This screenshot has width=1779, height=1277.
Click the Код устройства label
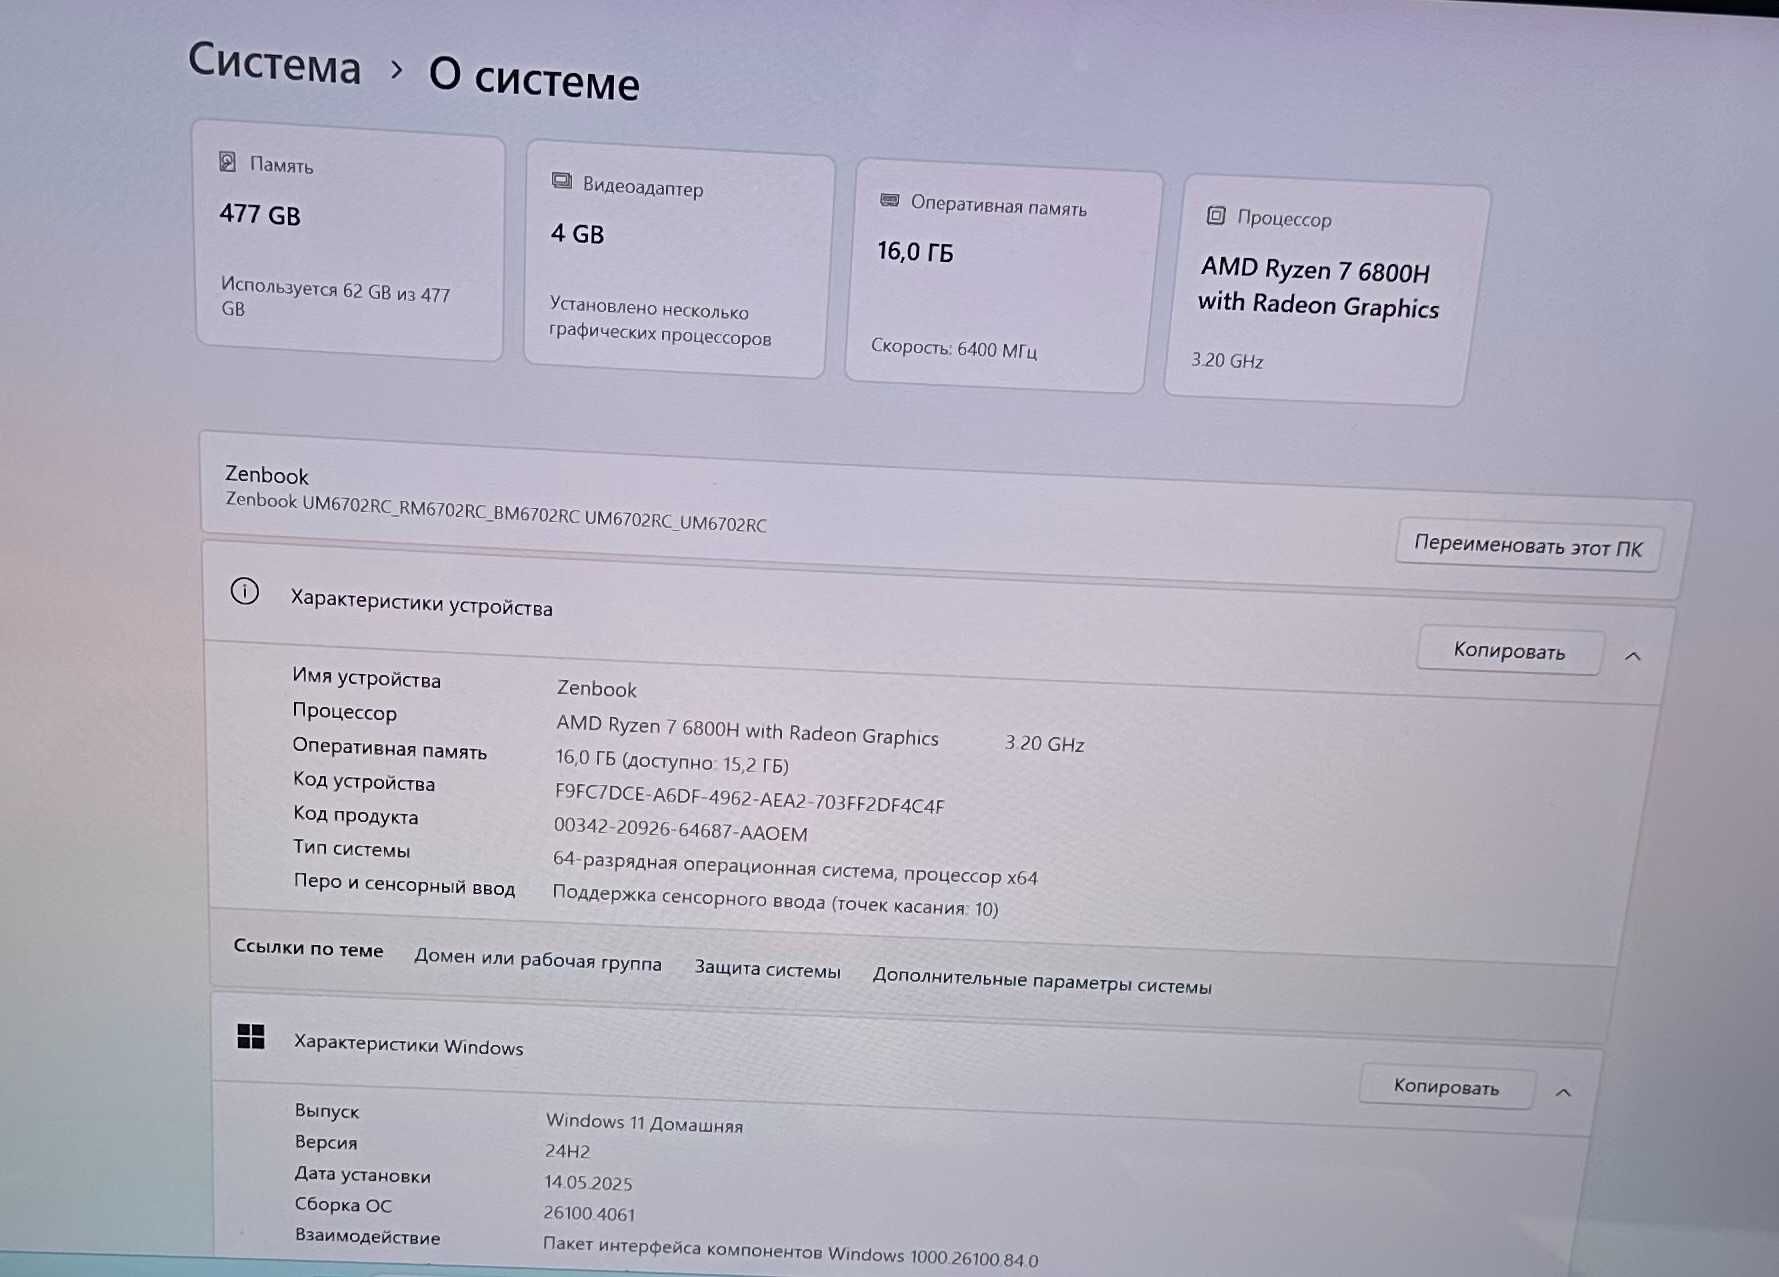363,782
